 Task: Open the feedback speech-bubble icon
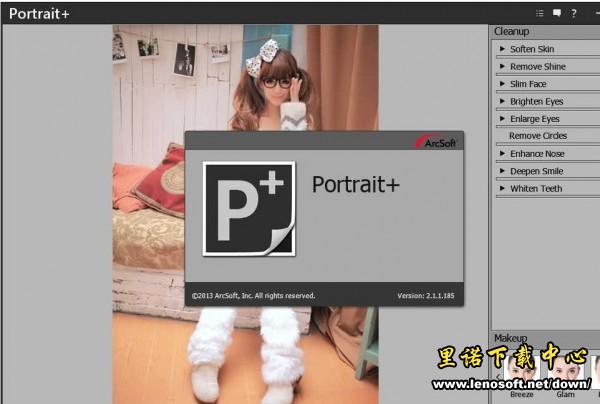(557, 13)
